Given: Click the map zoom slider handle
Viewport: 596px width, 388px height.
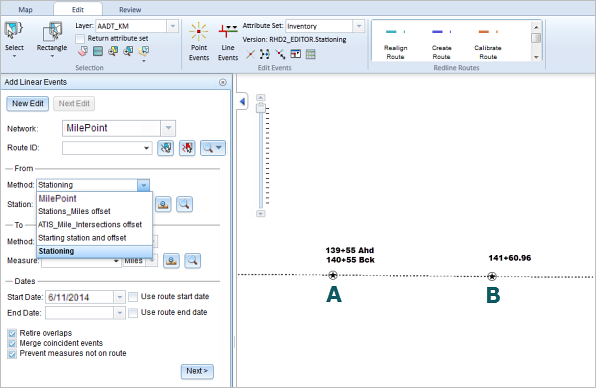Looking at the screenshot, I should (261, 108).
